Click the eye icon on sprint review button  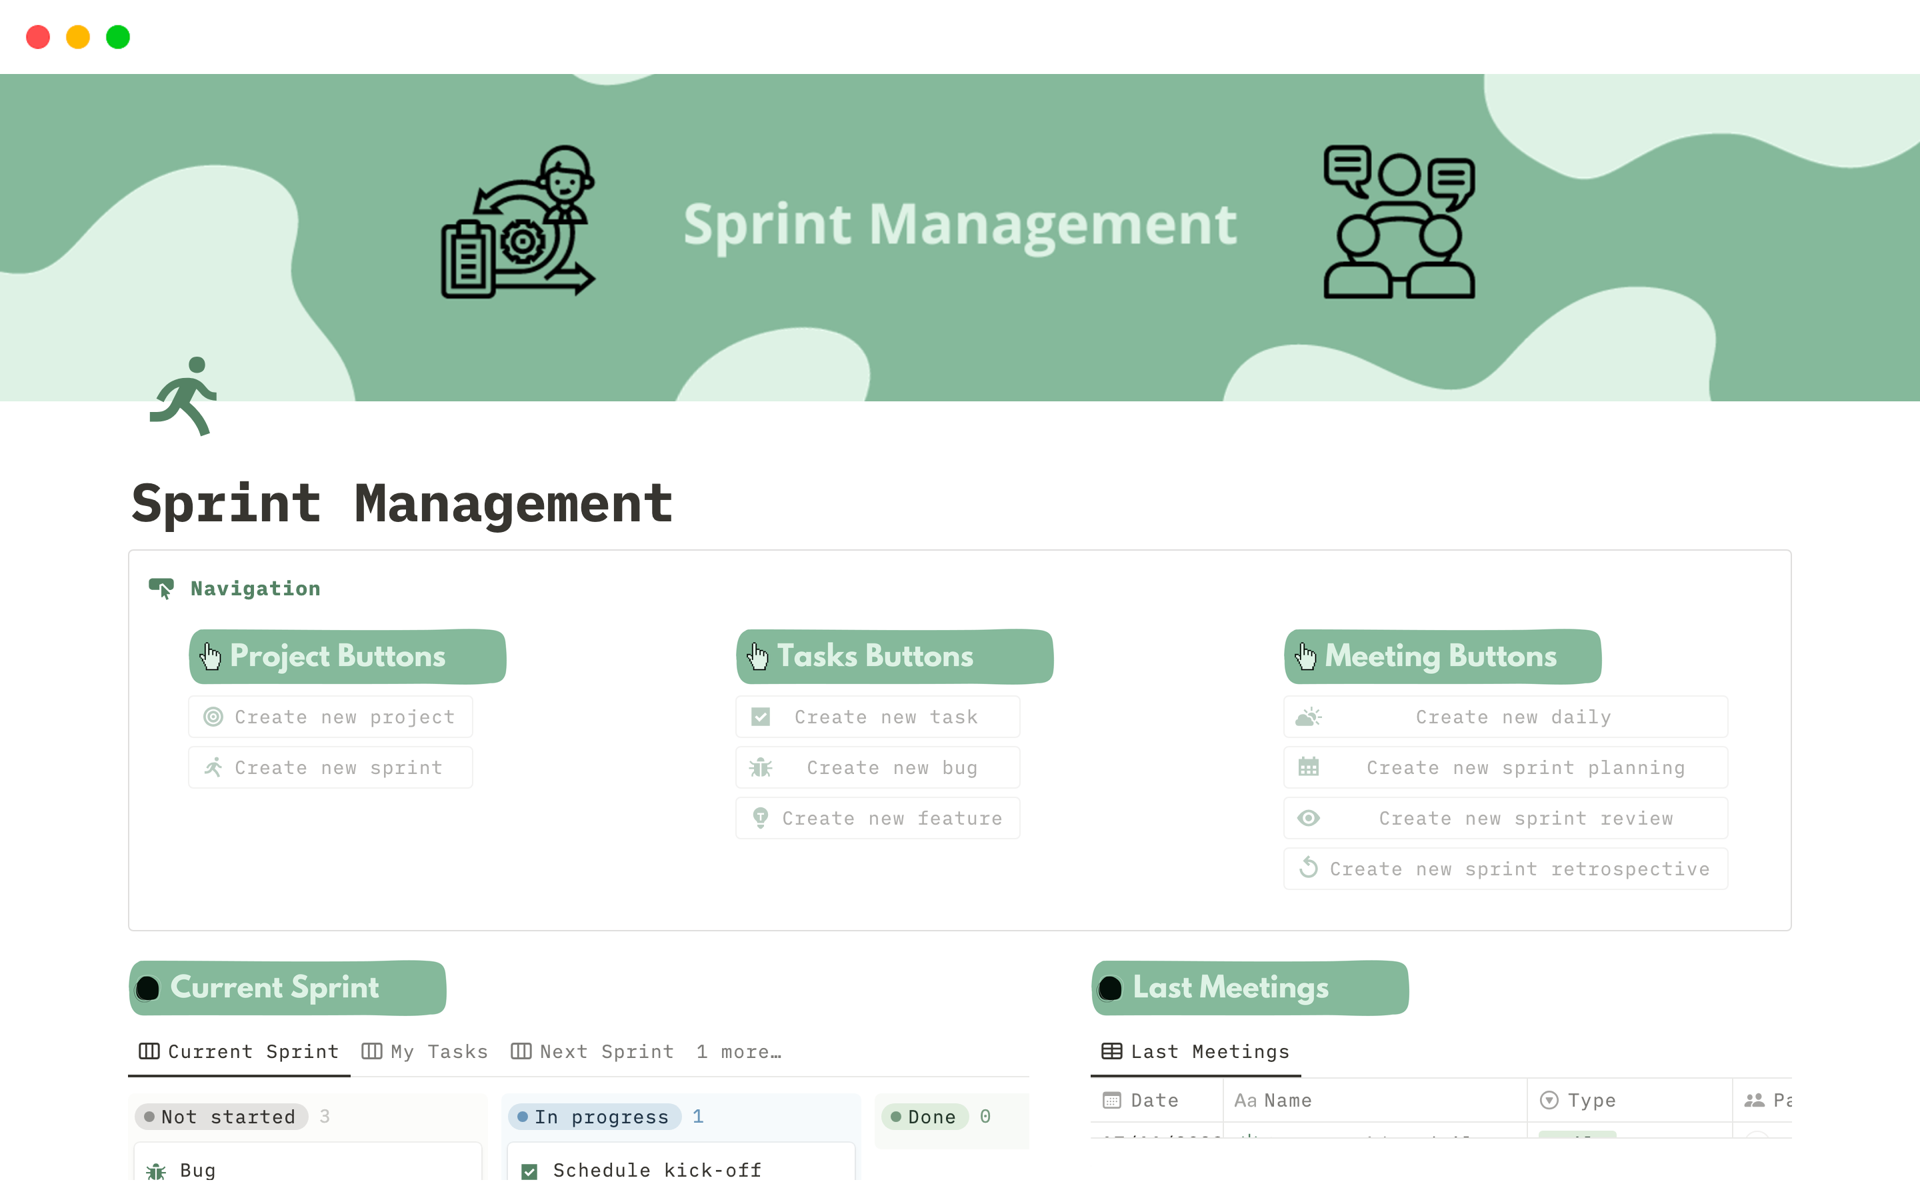click(1308, 818)
